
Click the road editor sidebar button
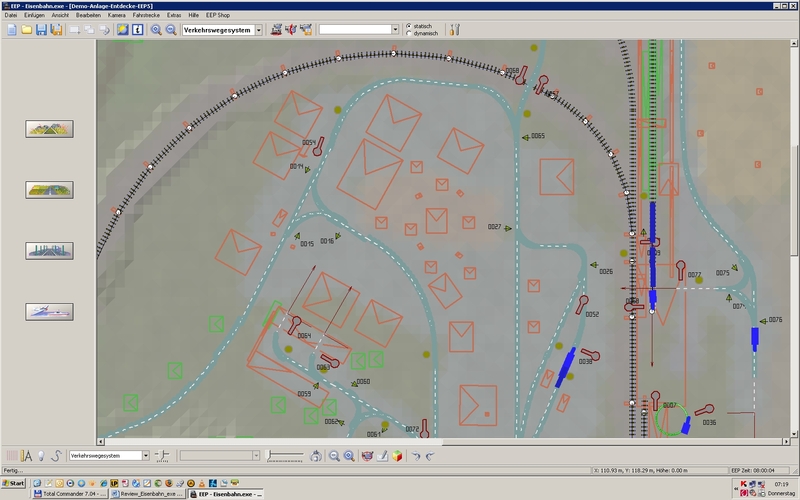click(49, 190)
